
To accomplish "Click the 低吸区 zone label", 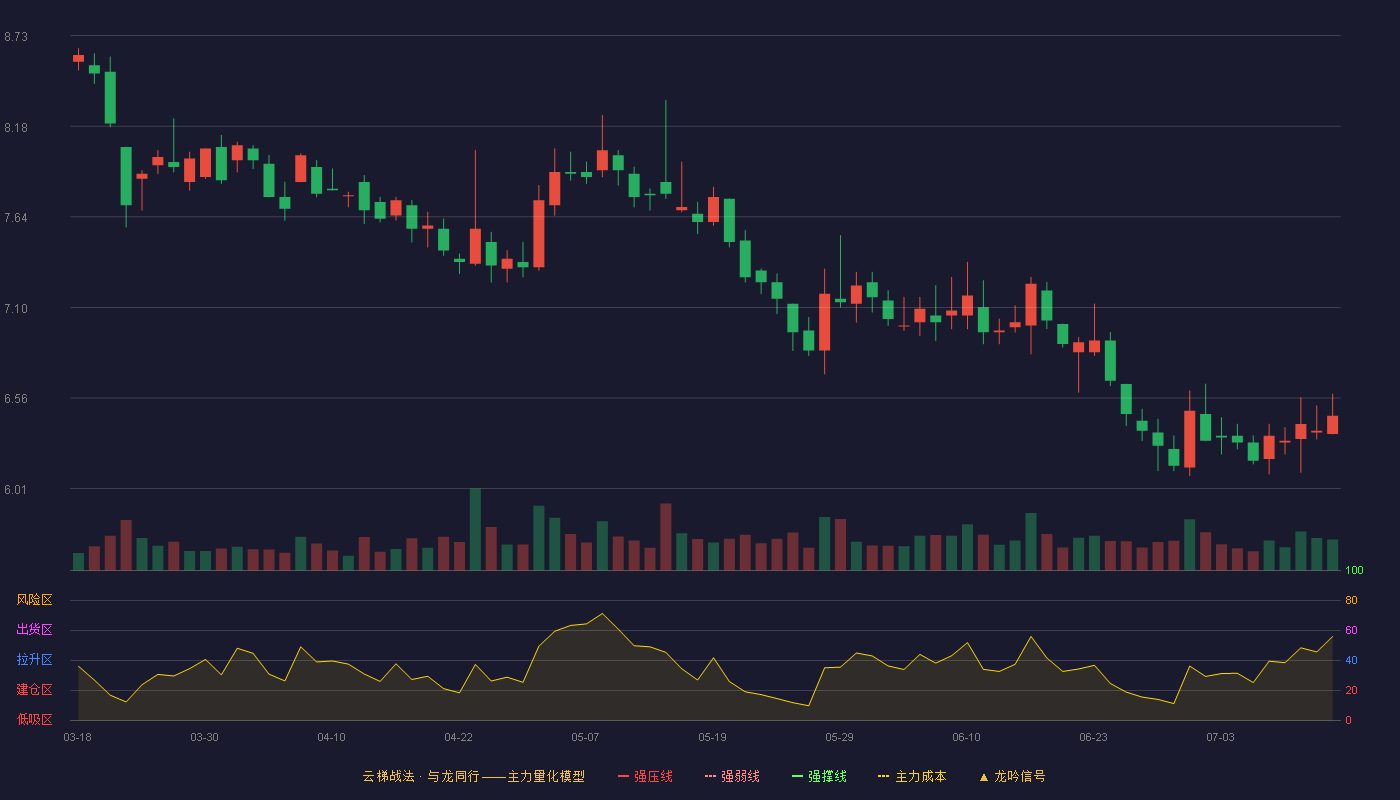I will [x=34, y=719].
